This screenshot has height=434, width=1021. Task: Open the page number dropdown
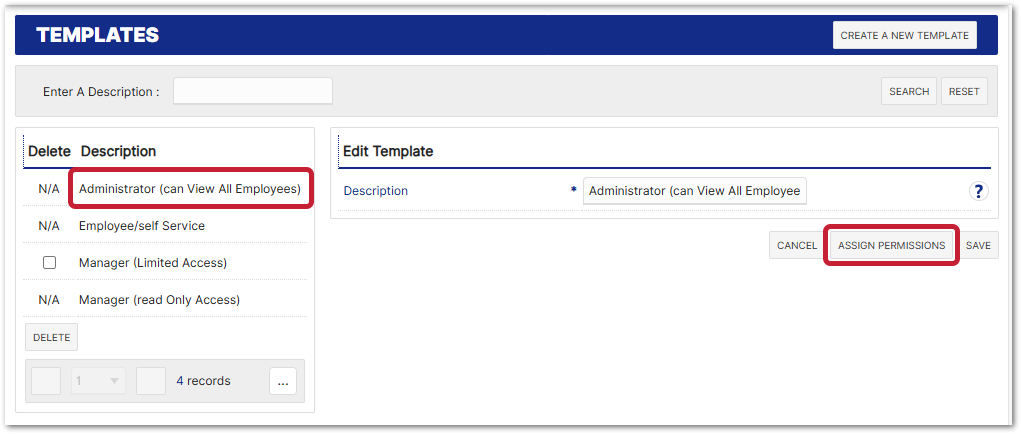pyautogui.click(x=98, y=381)
